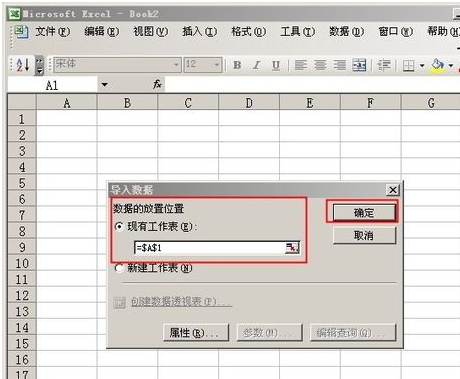Center align text
Image resolution: width=460 pixels, height=379 pixels.
pyautogui.click(x=320, y=65)
